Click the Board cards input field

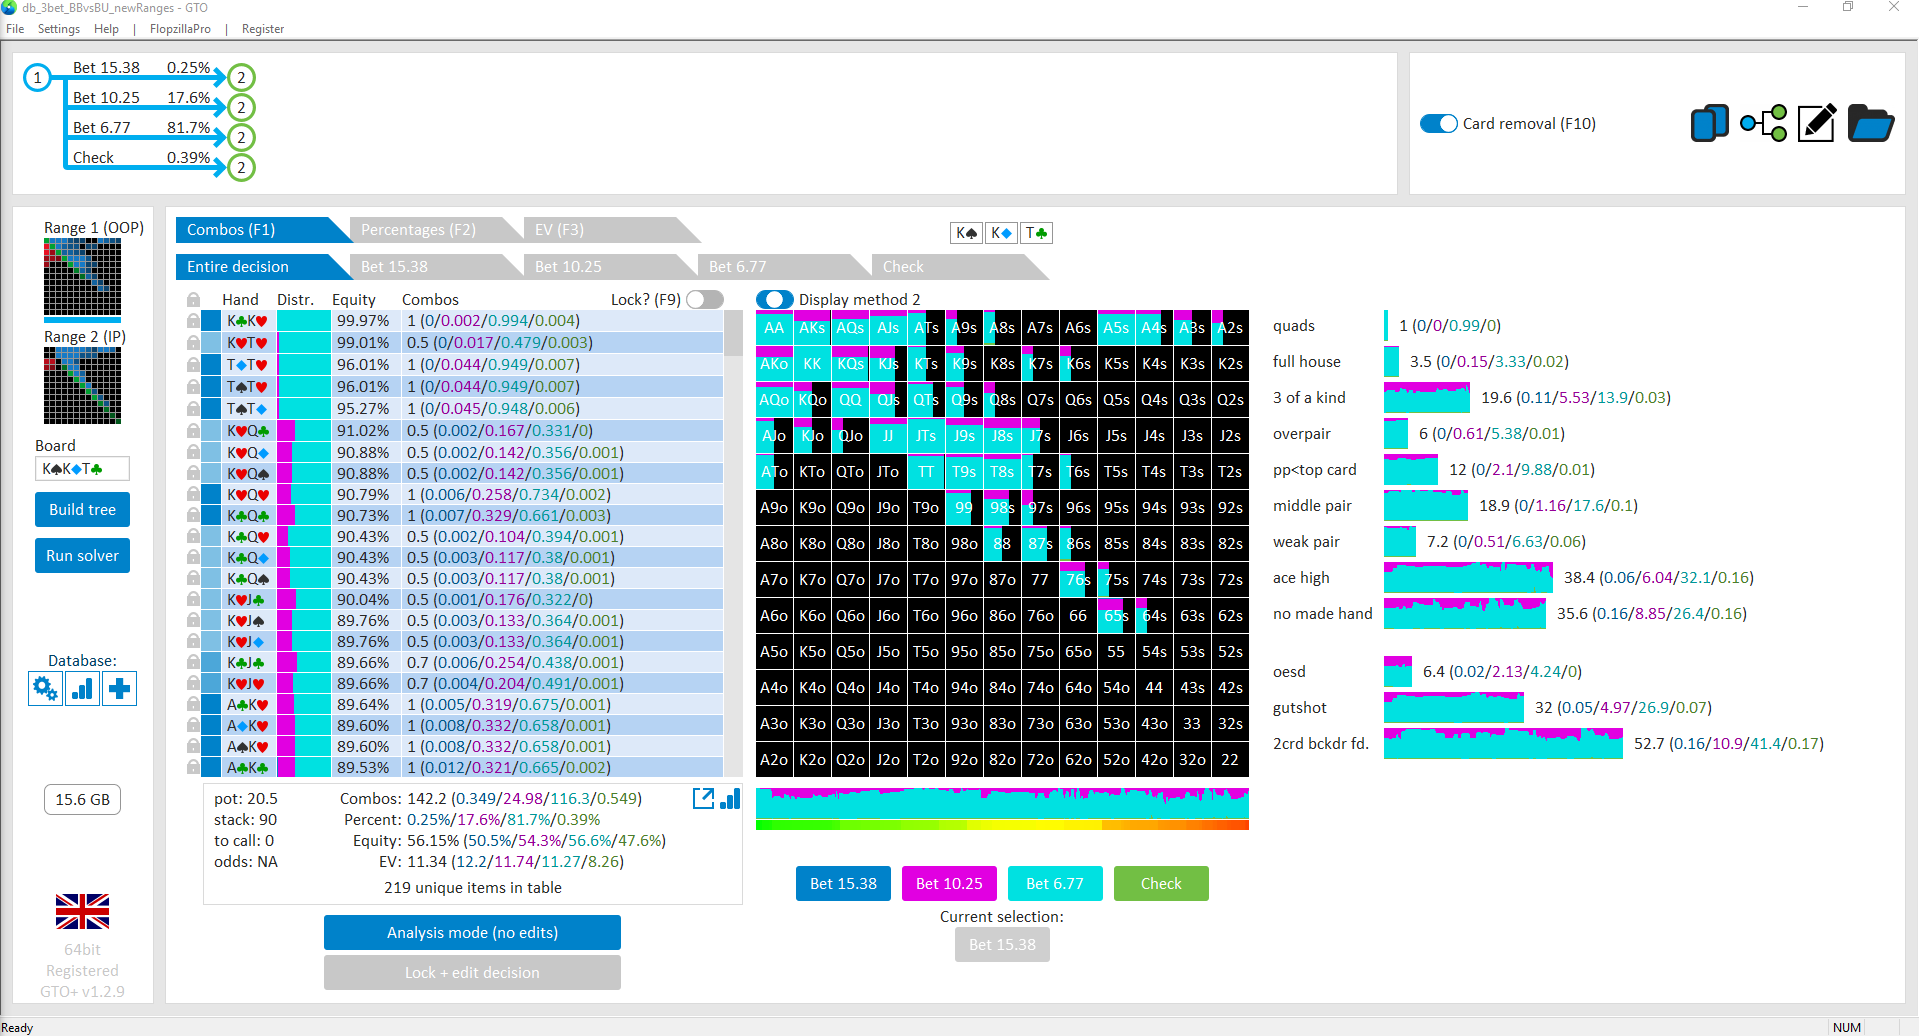point(82,469)
